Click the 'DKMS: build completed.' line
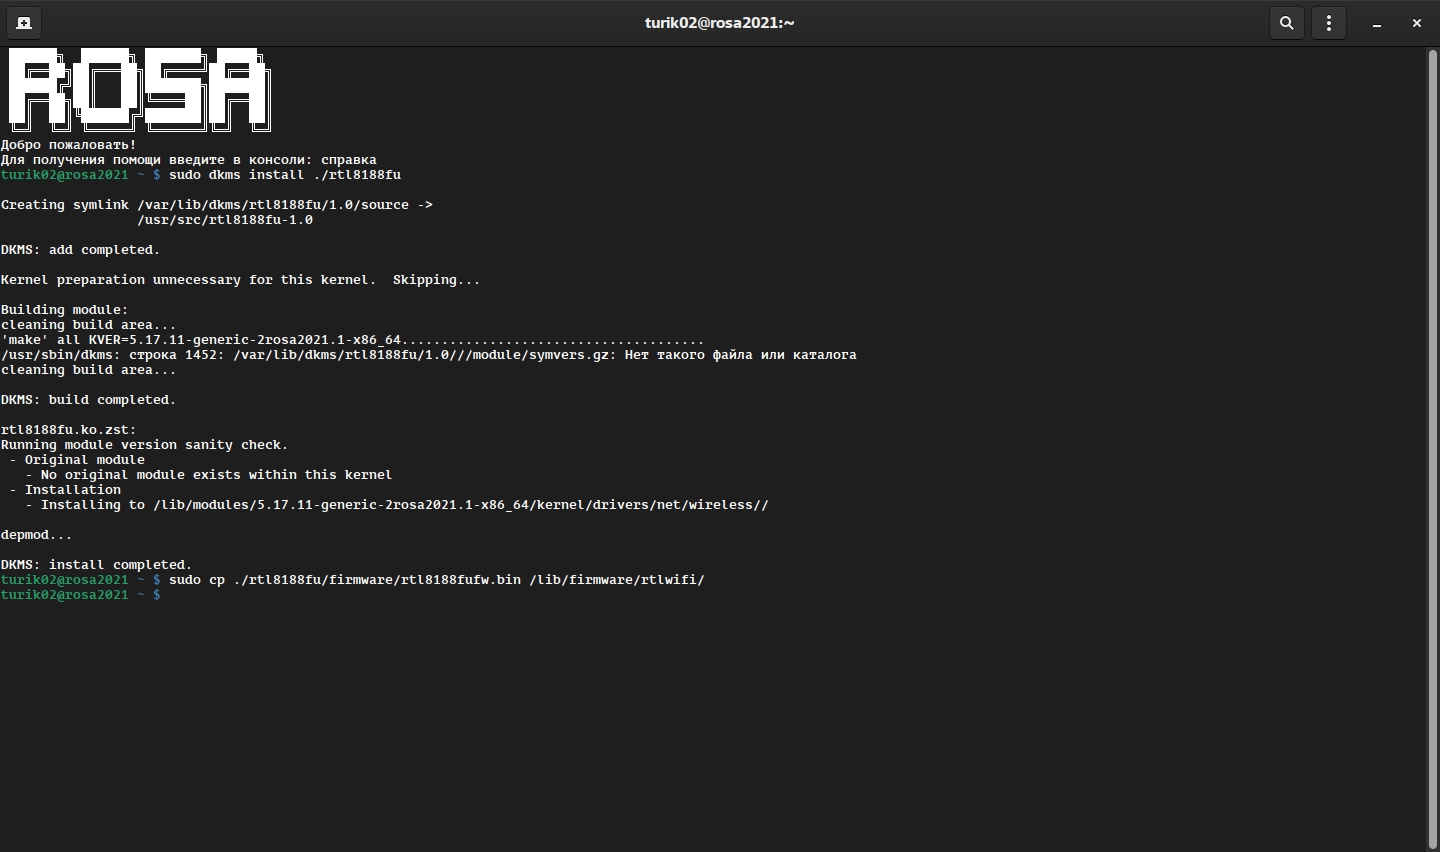 88,400
